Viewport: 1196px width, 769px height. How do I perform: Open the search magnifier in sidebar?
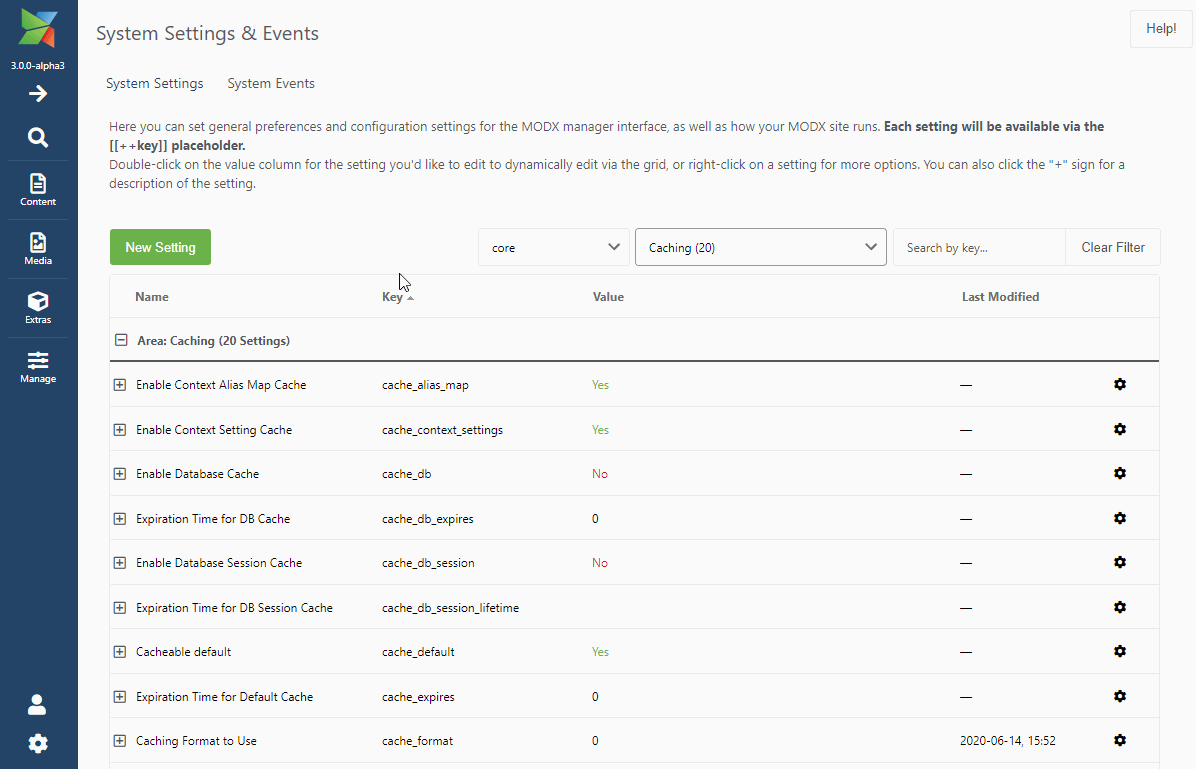(38, 137)
